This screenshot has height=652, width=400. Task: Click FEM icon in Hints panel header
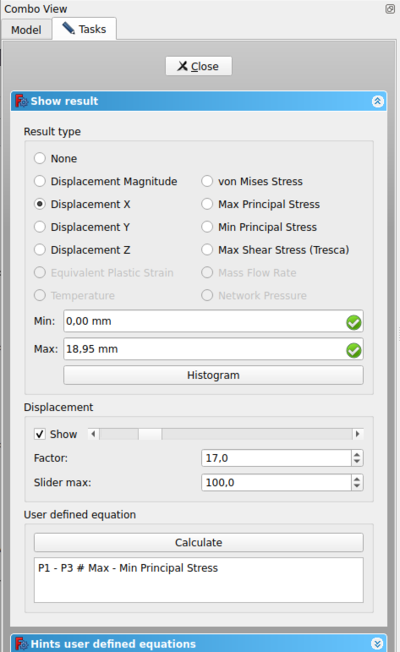(x=21, y=644)
